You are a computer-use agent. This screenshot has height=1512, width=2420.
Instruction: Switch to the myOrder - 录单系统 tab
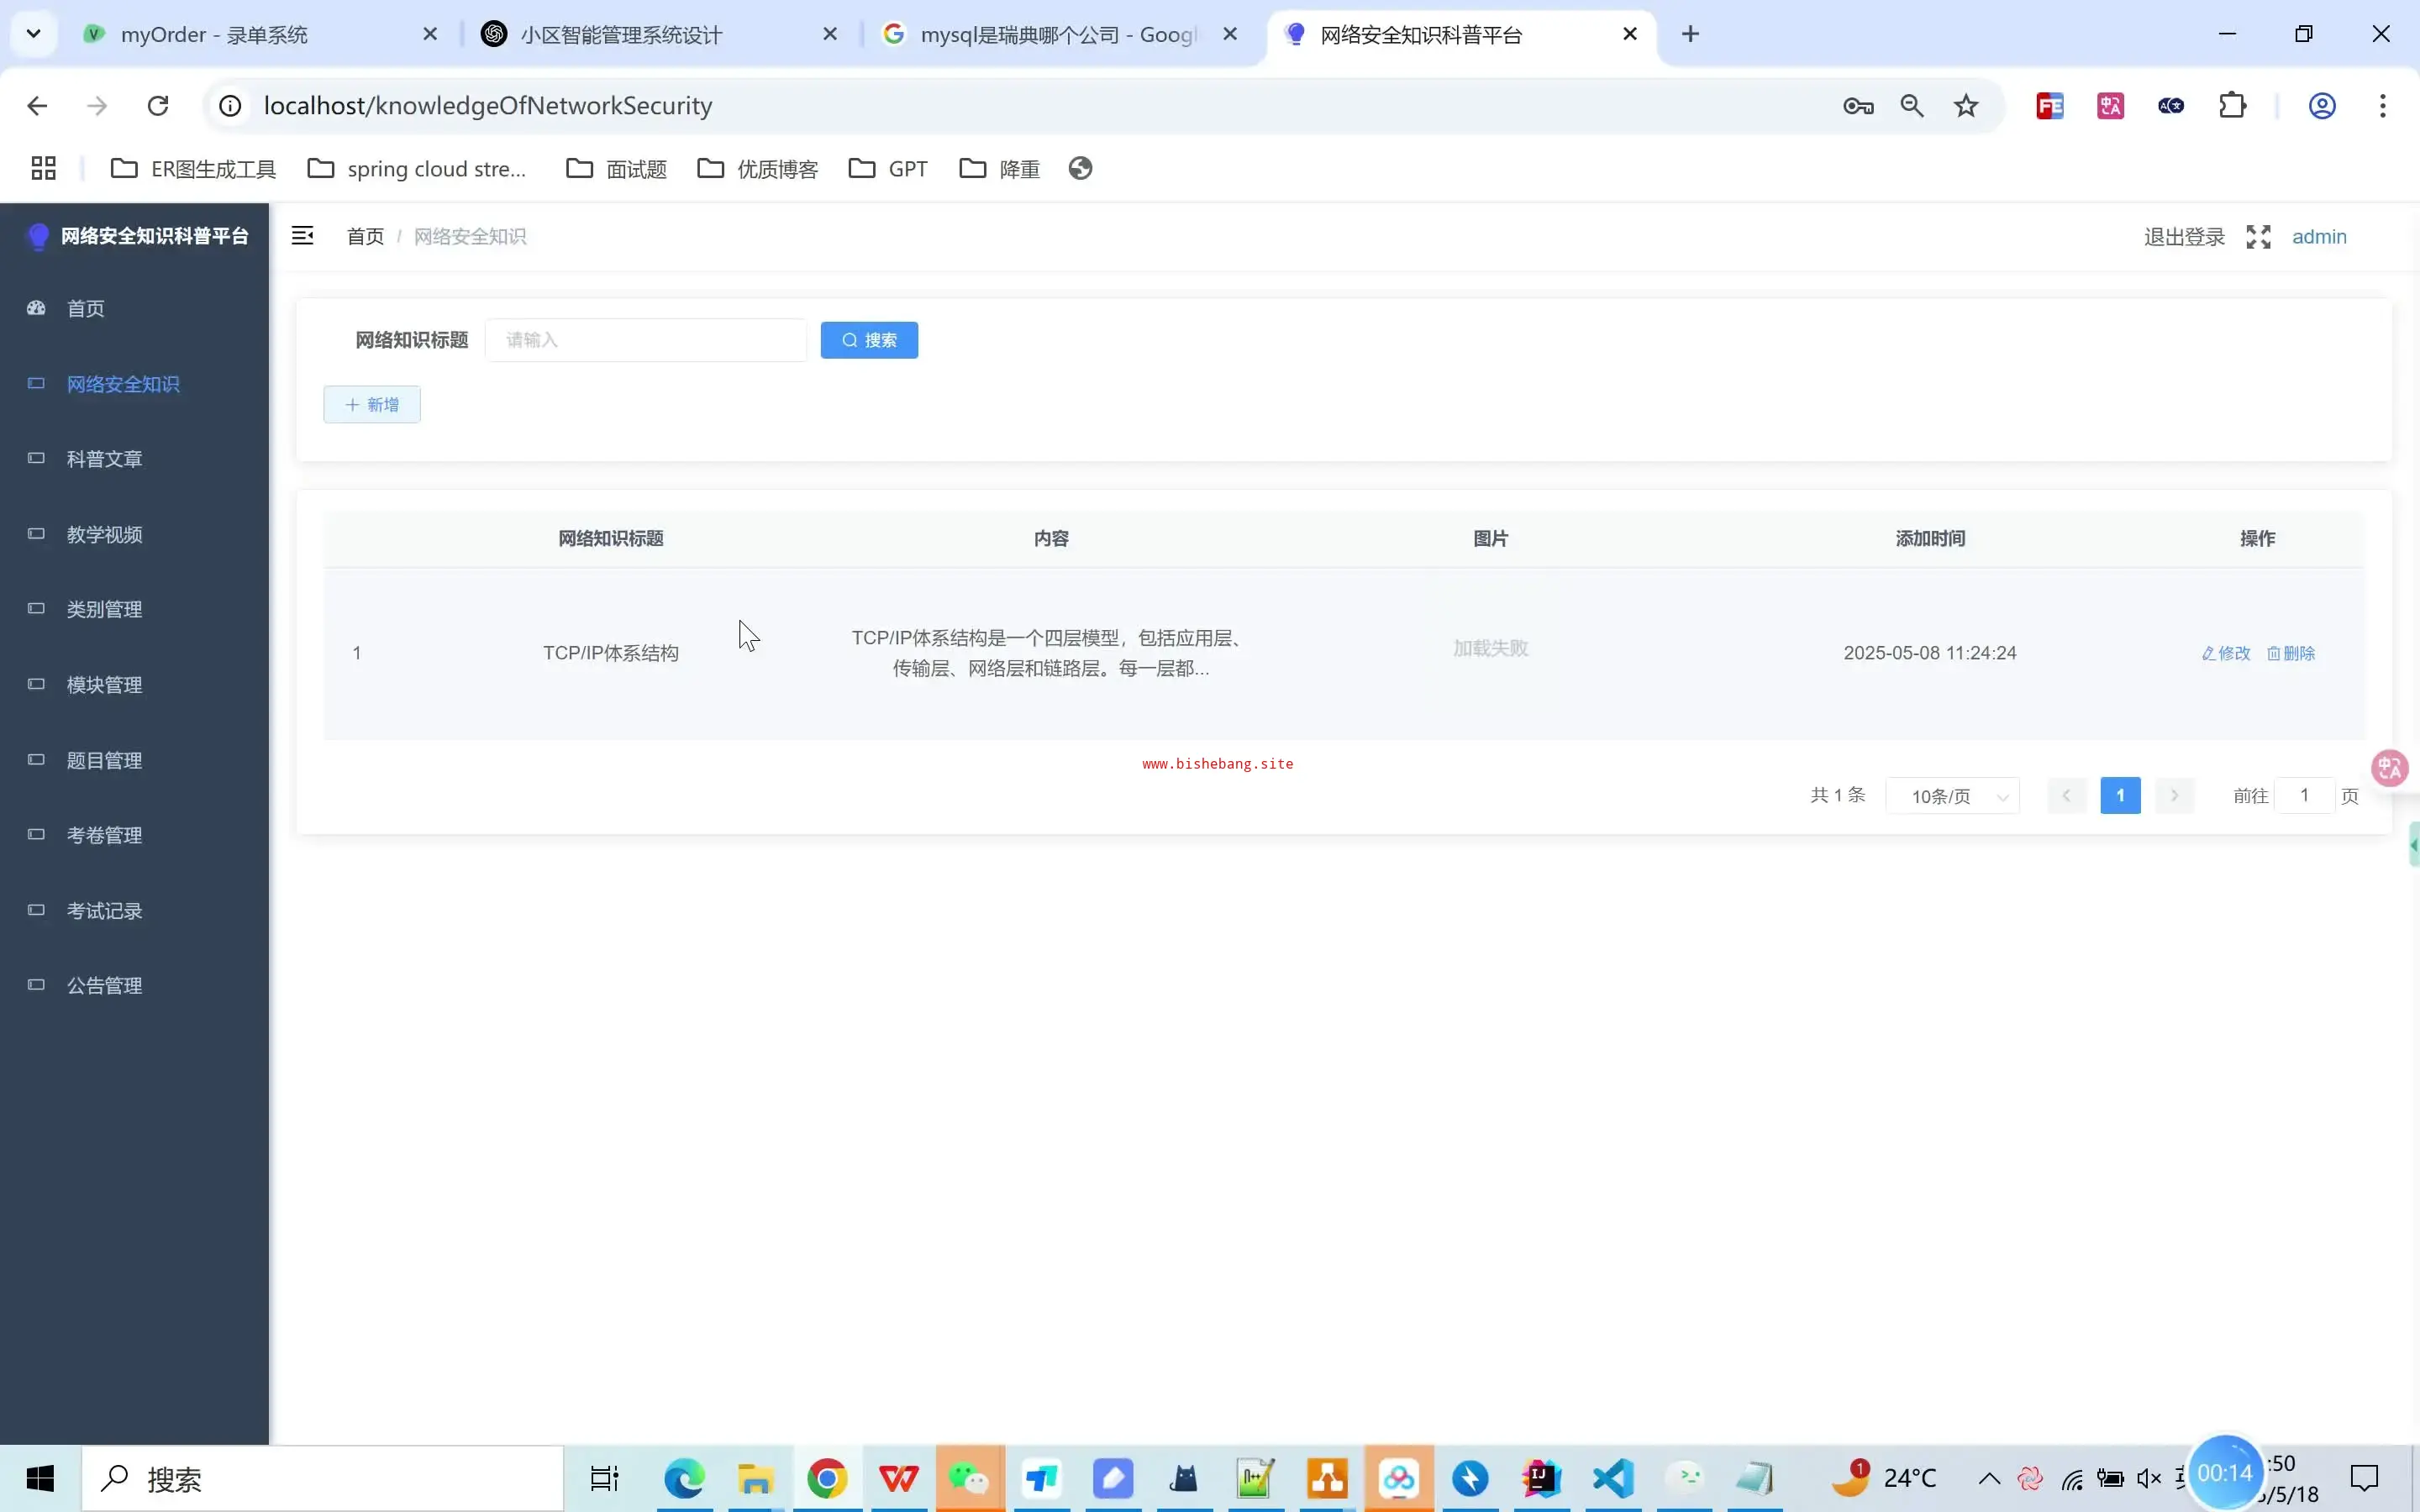(x=214, y=35)
